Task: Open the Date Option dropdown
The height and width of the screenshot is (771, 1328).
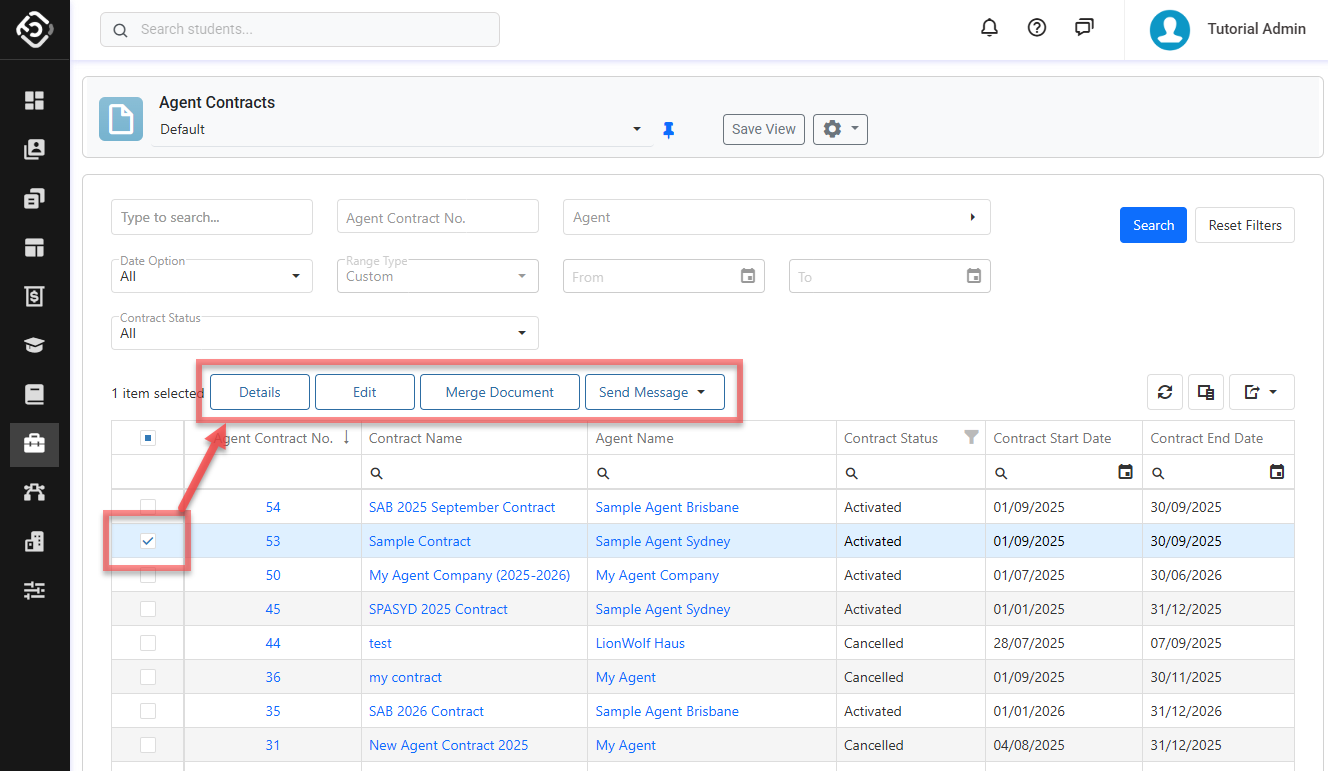Action: coord(211,276)
